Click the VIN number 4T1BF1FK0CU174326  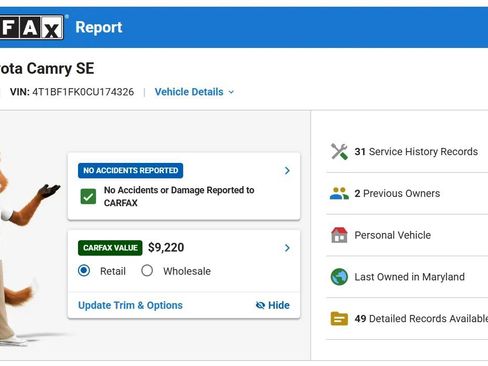point(83,92)
